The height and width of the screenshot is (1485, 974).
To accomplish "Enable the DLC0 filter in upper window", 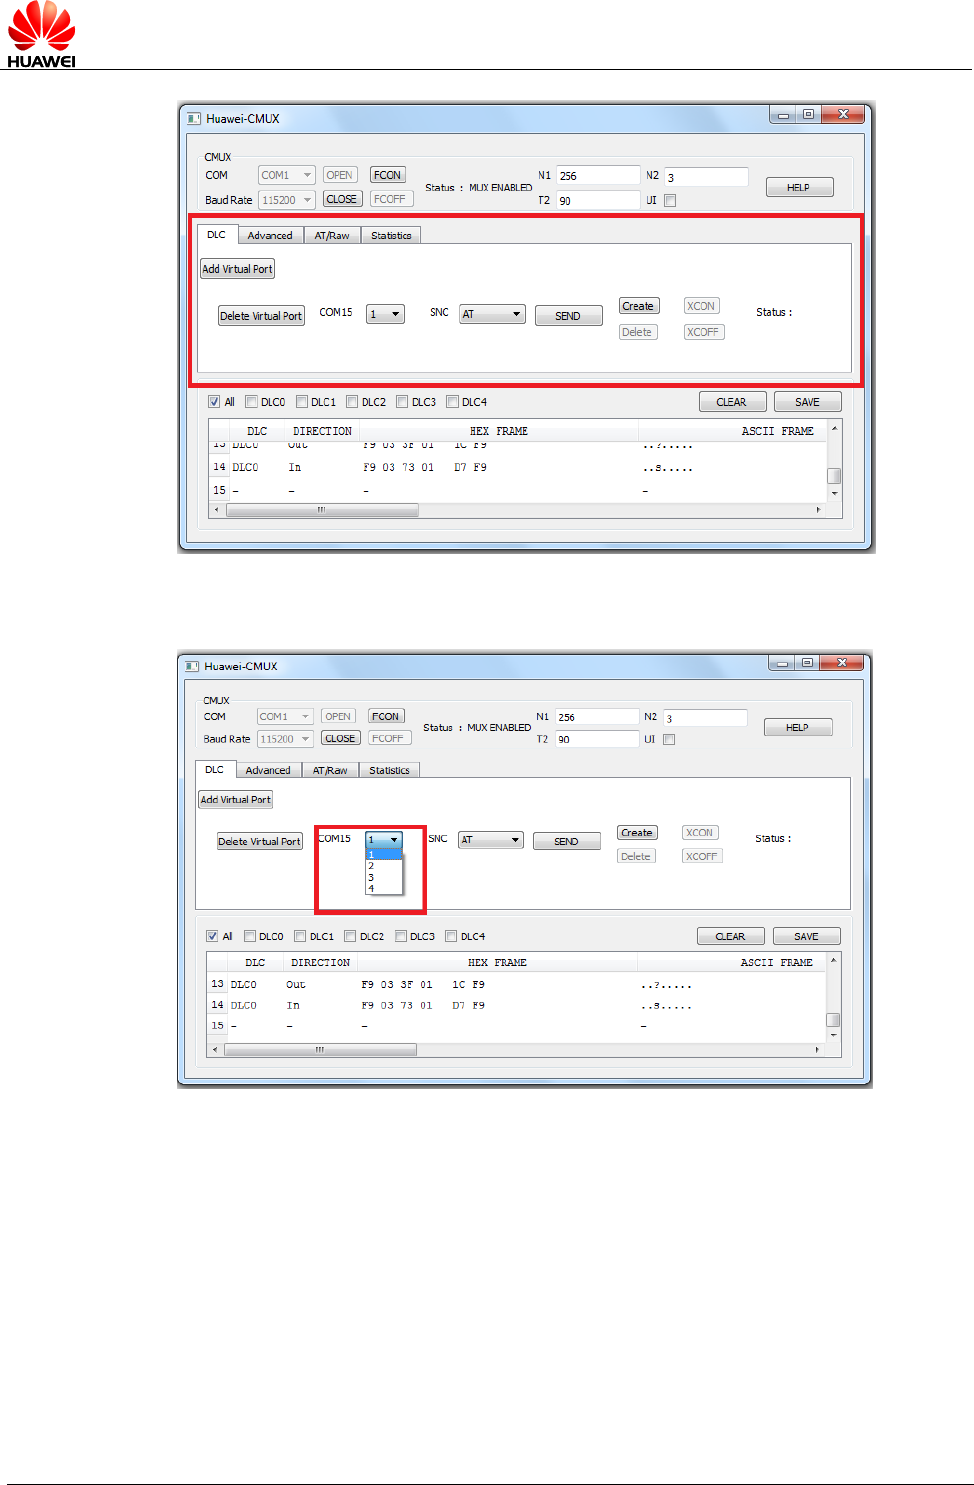I will pyautogui.click(x=251, y=402).
